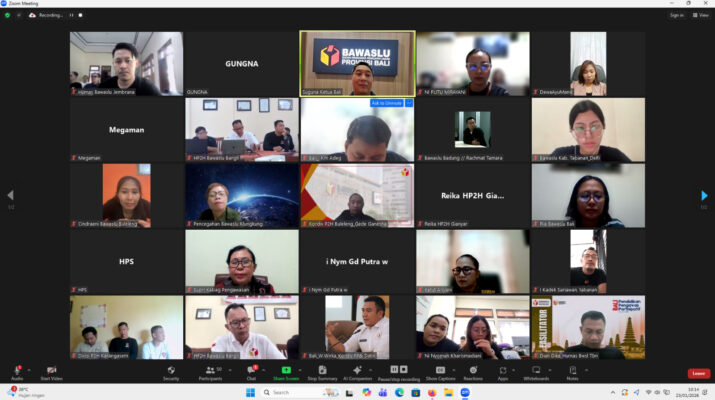Go to next page of participants
This screenshot has height=400, width=715.
pos(705,195)
